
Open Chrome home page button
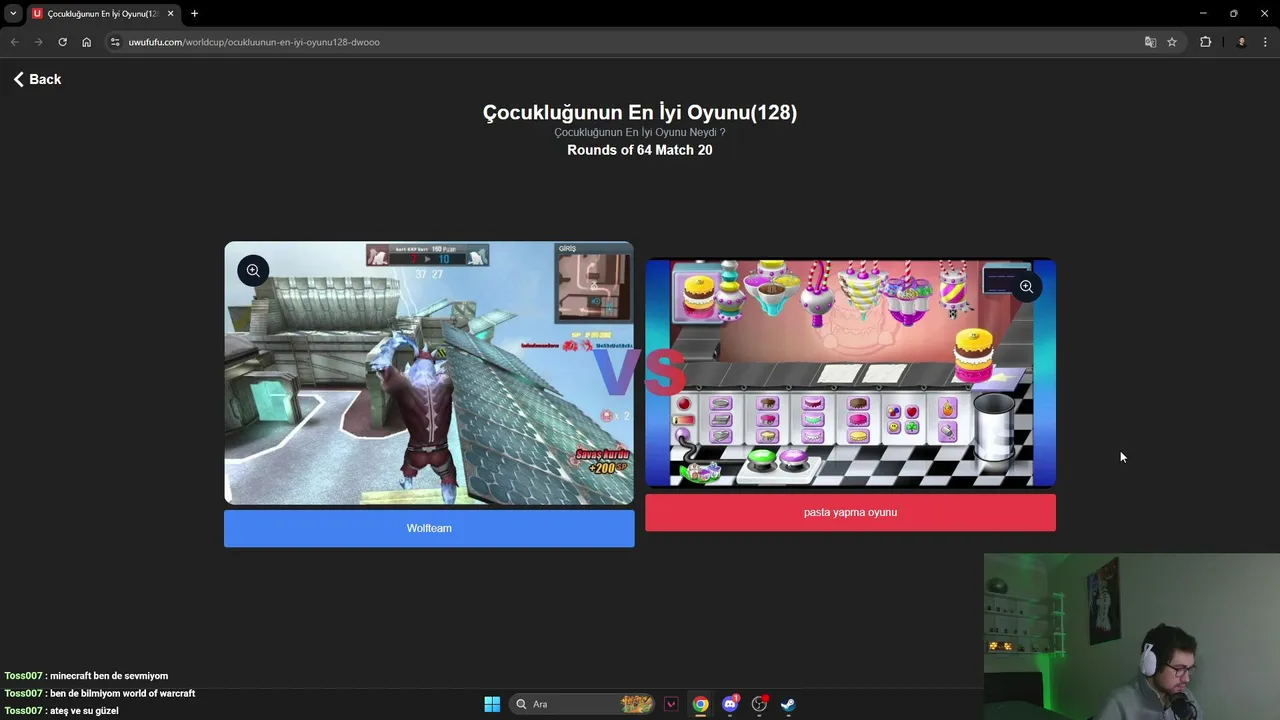click(87, 42)
